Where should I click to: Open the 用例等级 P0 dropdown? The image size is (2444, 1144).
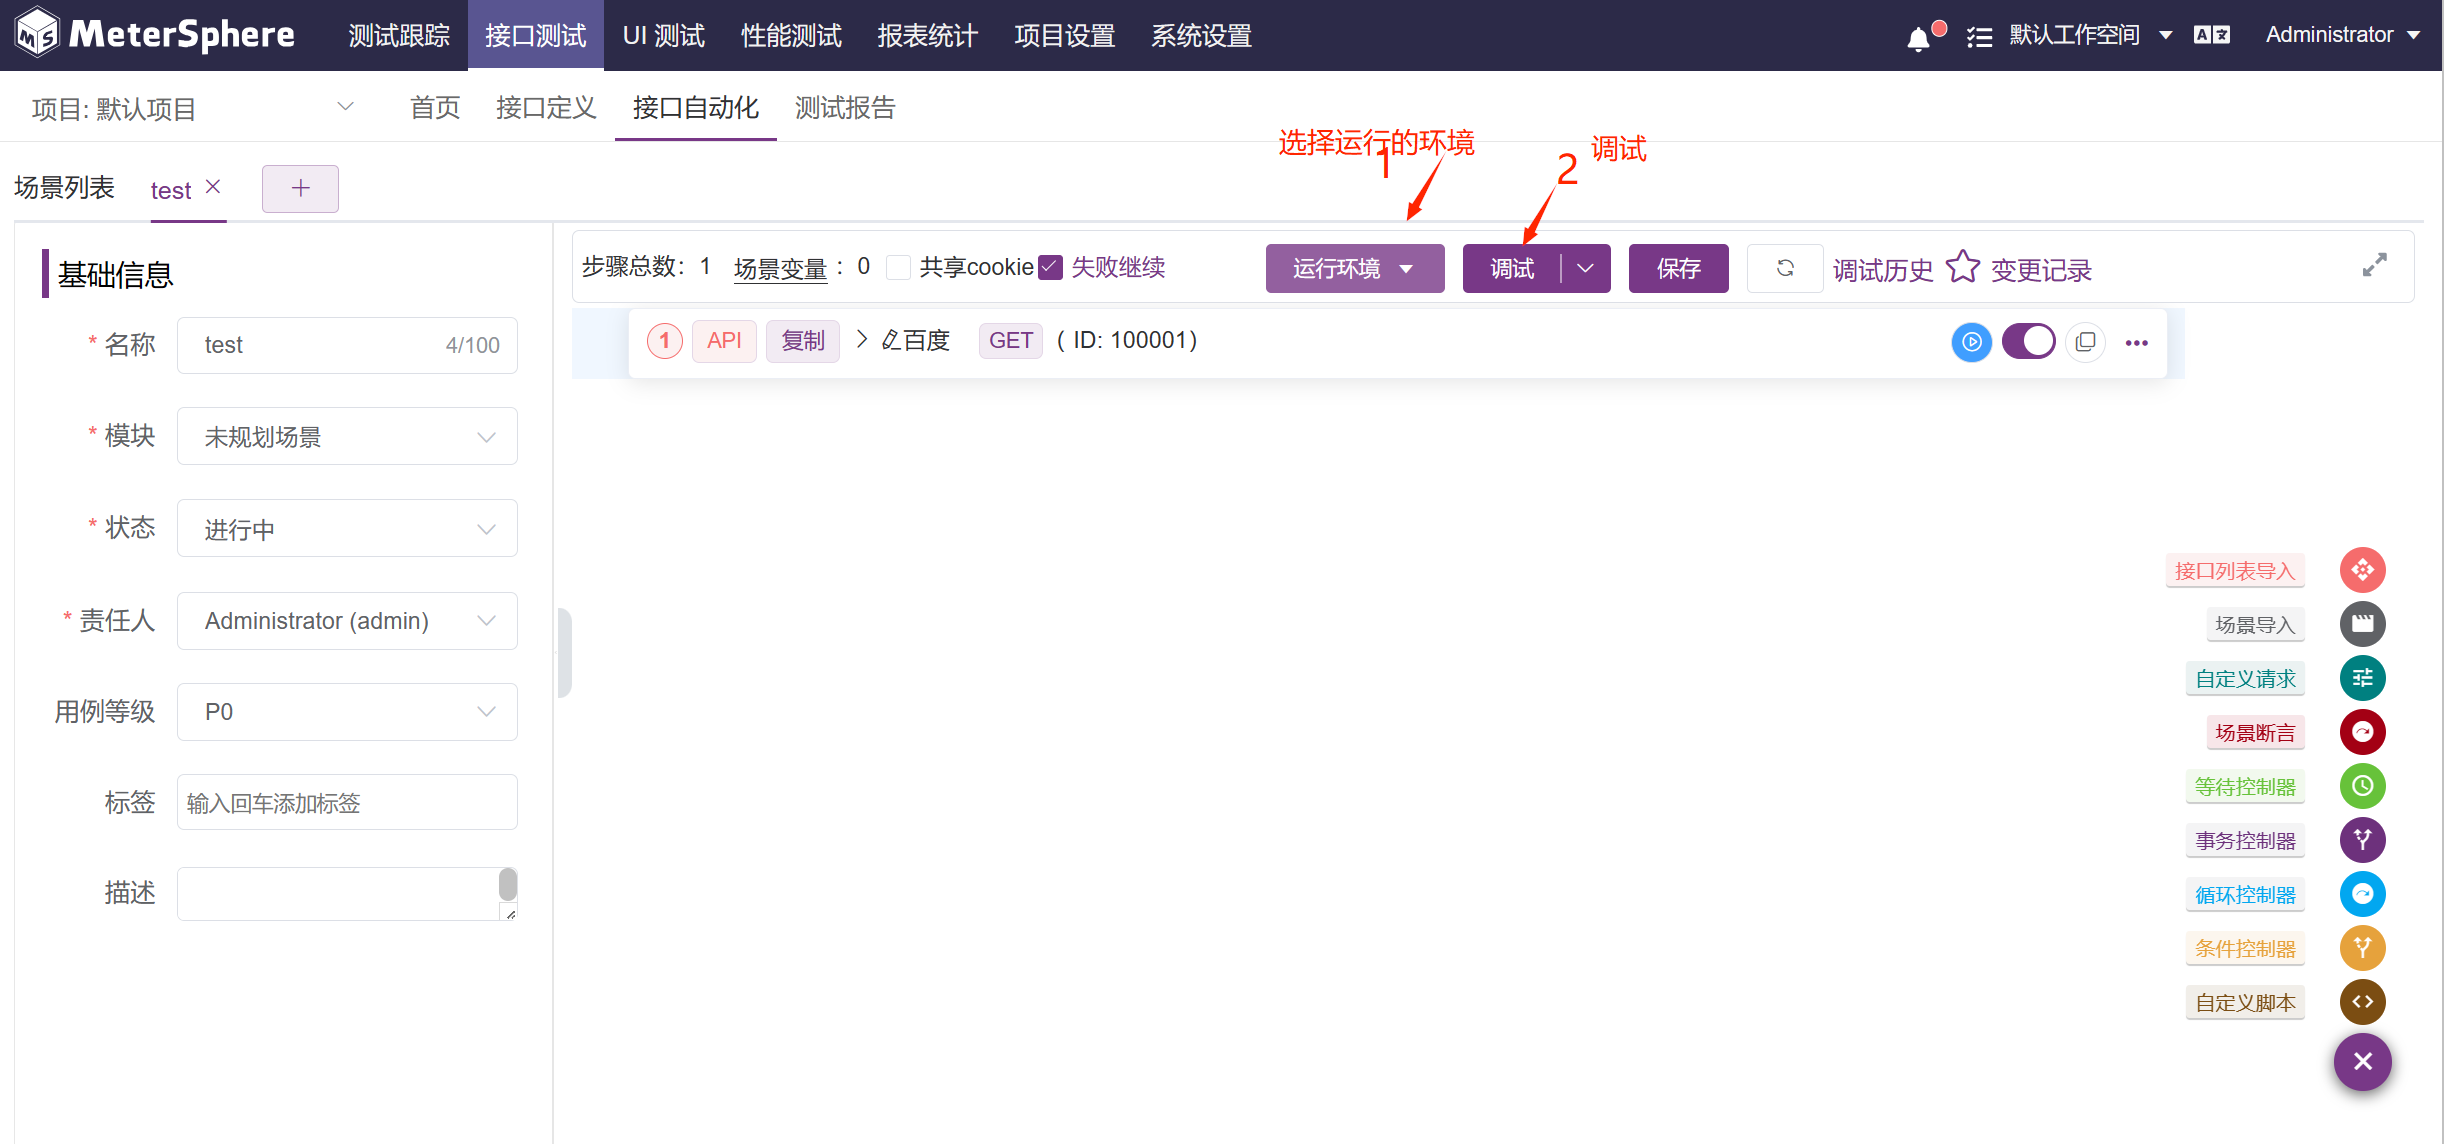346,712
